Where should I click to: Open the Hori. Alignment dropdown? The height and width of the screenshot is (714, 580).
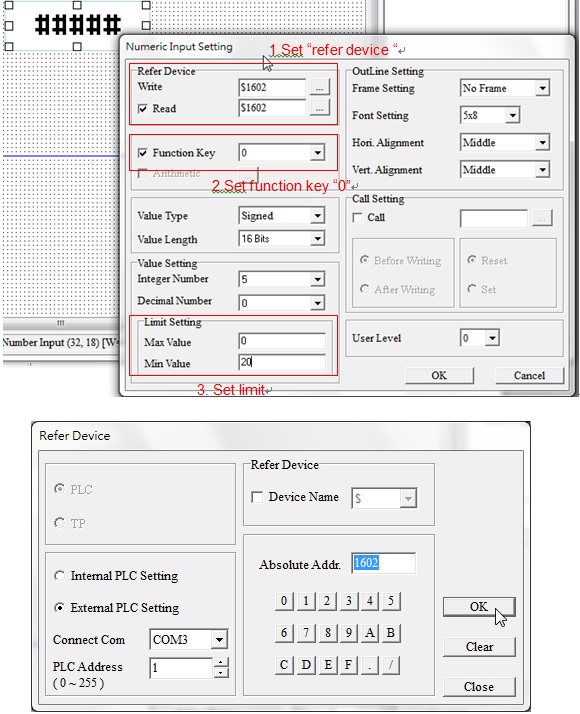pos(542,143)
